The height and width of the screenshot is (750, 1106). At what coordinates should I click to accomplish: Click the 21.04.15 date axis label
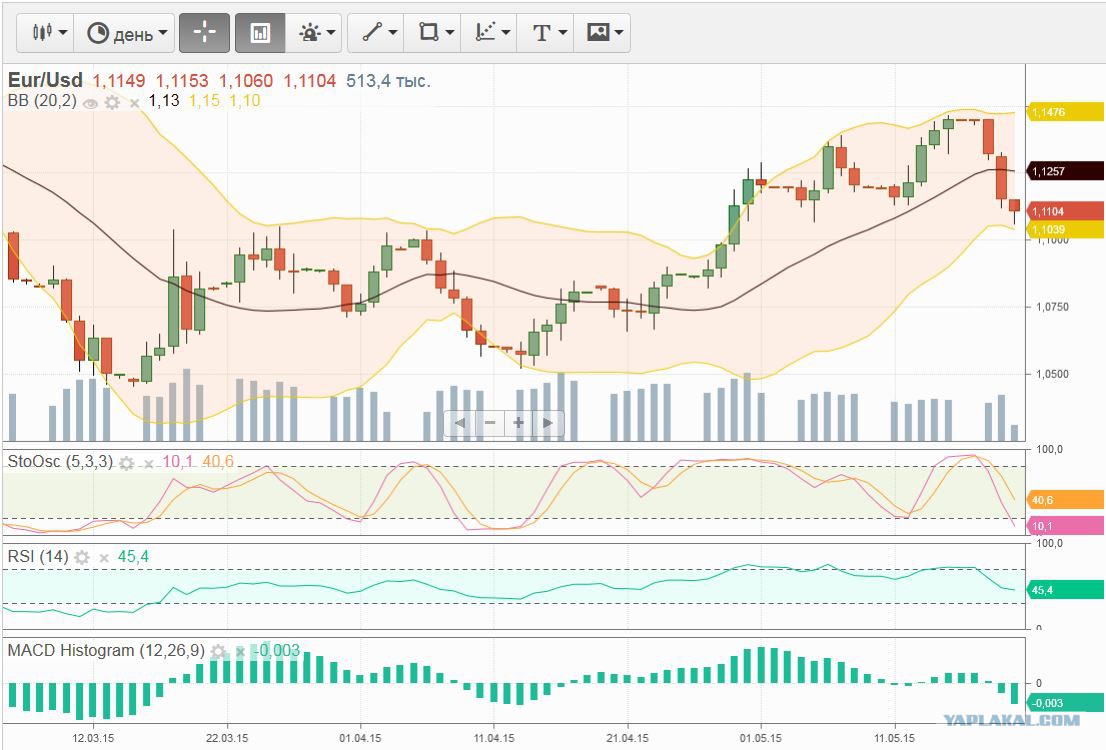(x=628, y=738)
